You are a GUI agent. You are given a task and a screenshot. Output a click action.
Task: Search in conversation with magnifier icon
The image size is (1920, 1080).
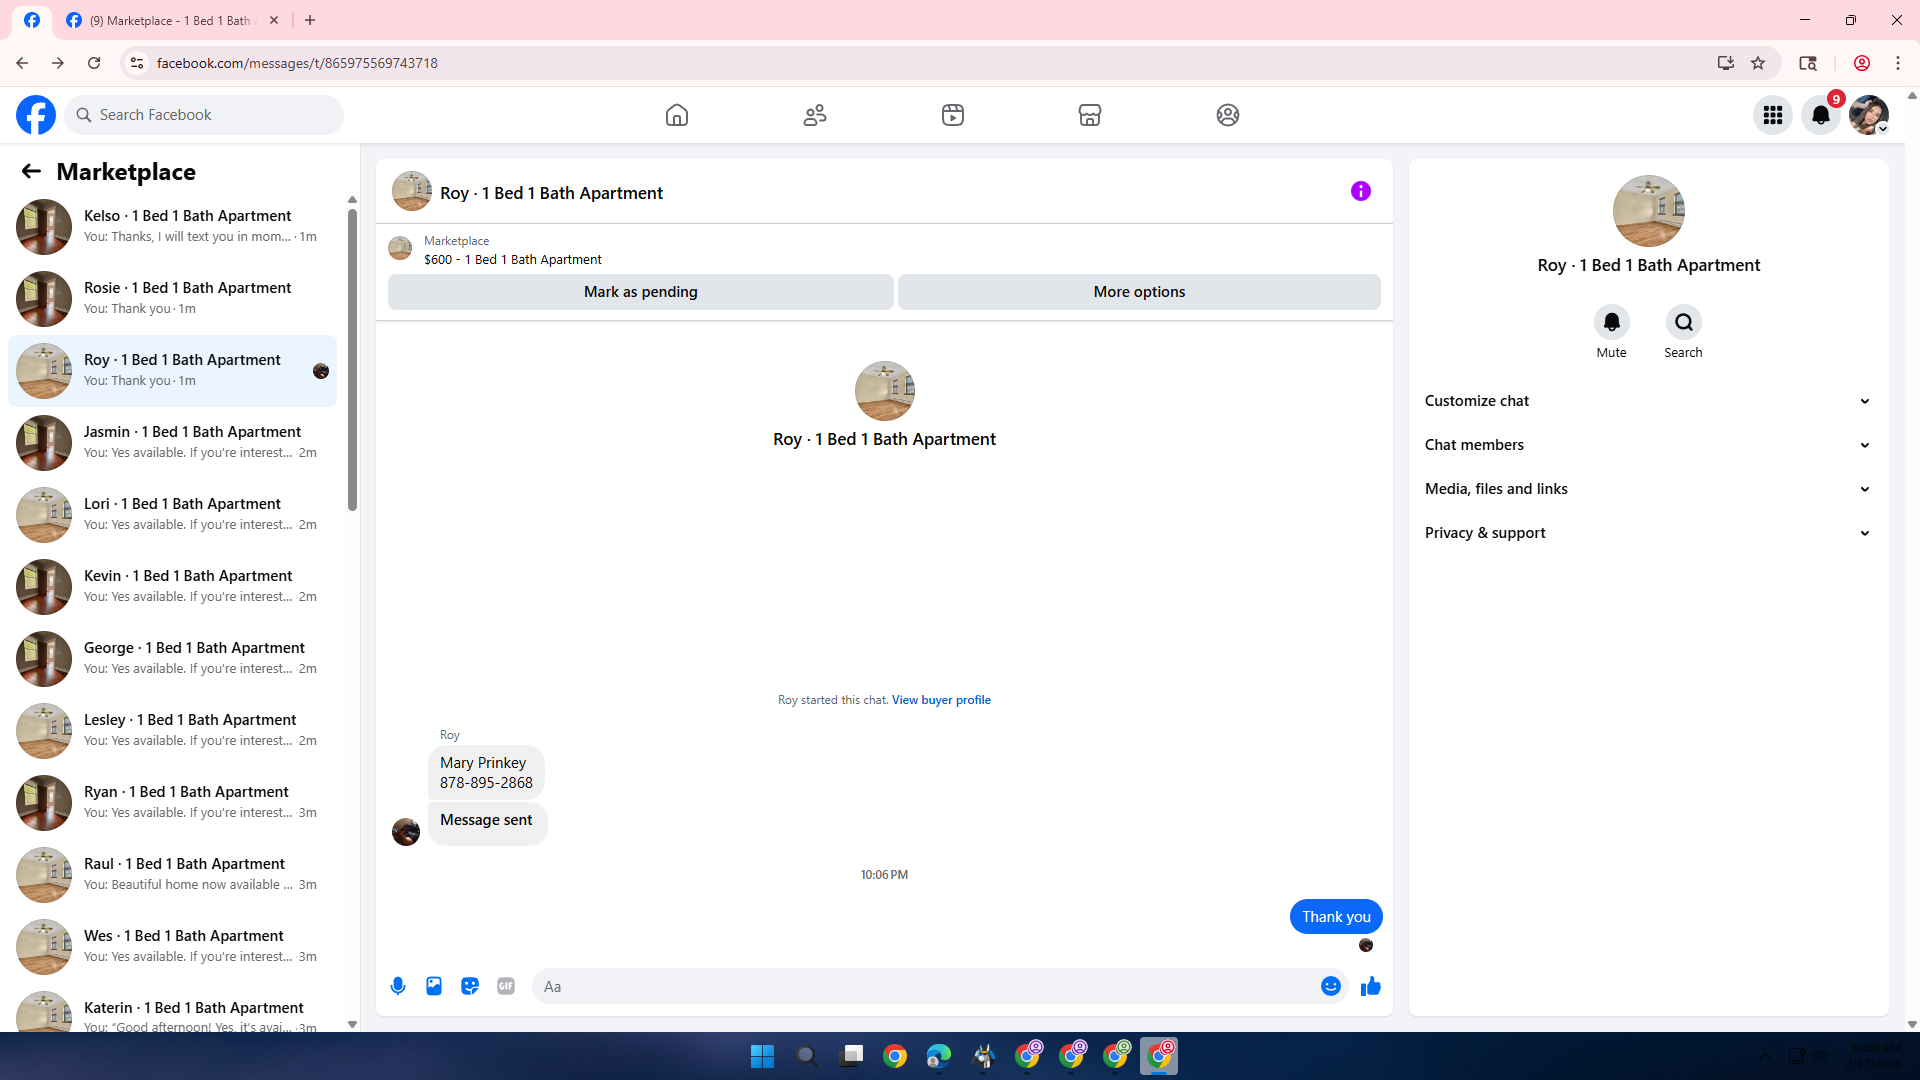tap(1683, 322)
